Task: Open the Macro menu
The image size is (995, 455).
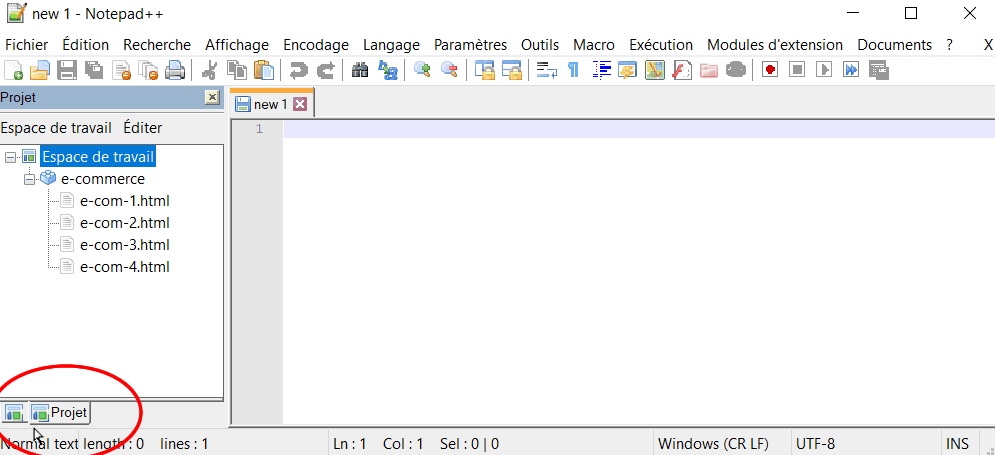Action: 594,45
